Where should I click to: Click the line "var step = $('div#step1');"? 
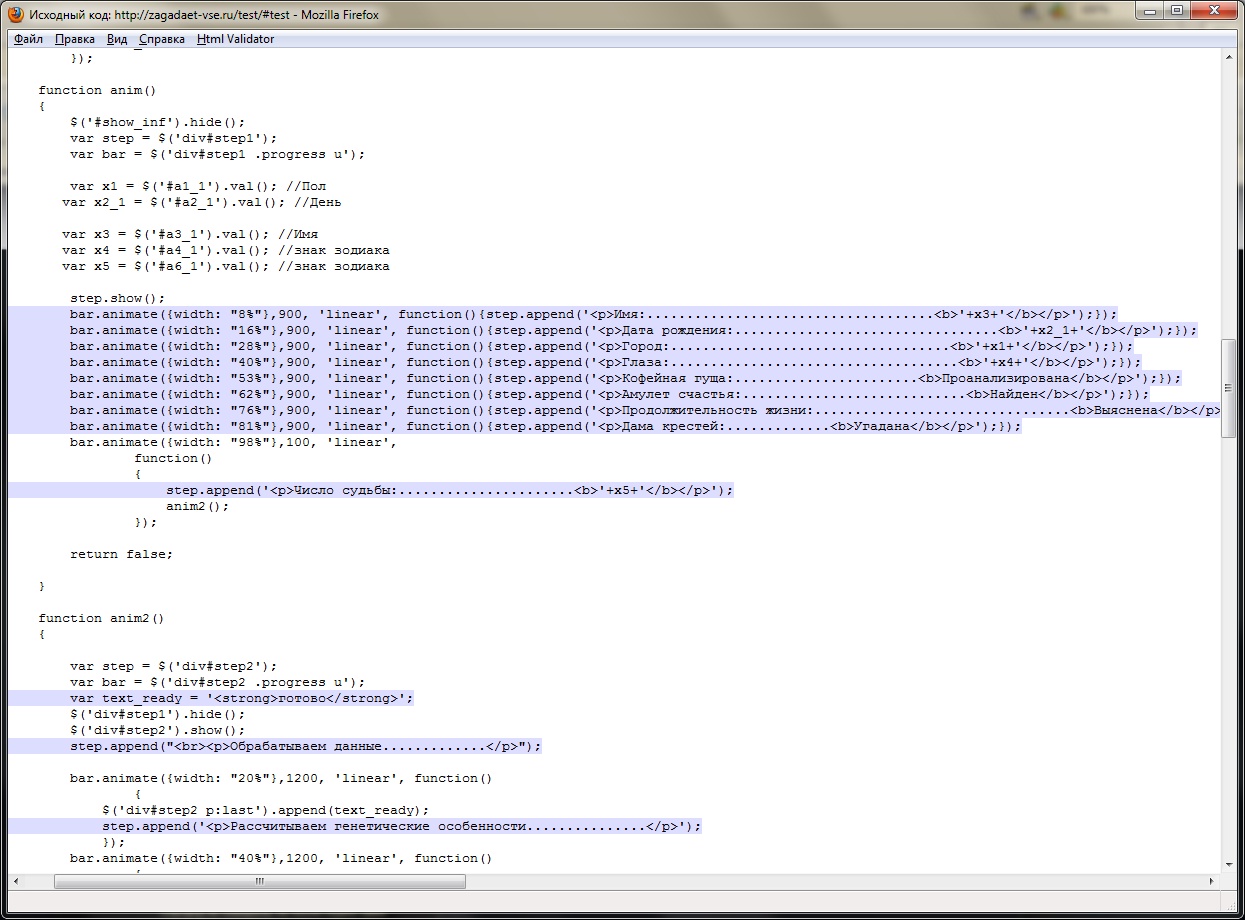(174, 138)
